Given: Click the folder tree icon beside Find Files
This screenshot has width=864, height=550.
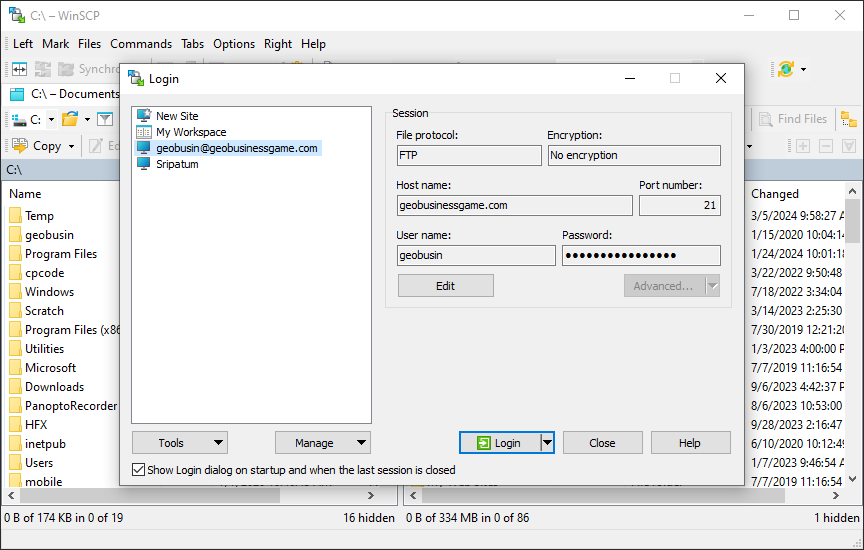Looking at the screenshot, I should [848, 119].
